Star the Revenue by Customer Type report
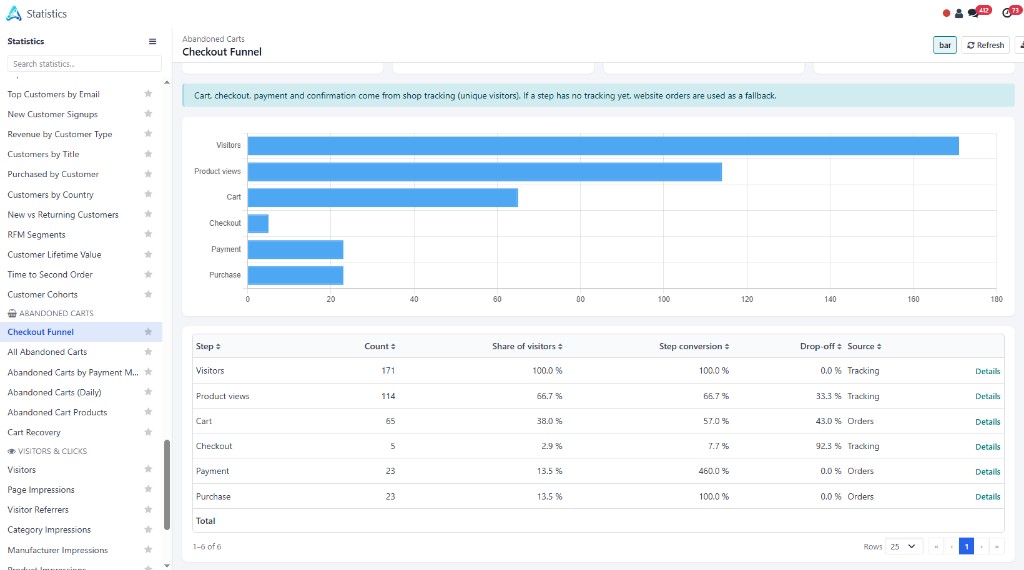Viewport: 1024px width, 570px height. pos(148,134)
